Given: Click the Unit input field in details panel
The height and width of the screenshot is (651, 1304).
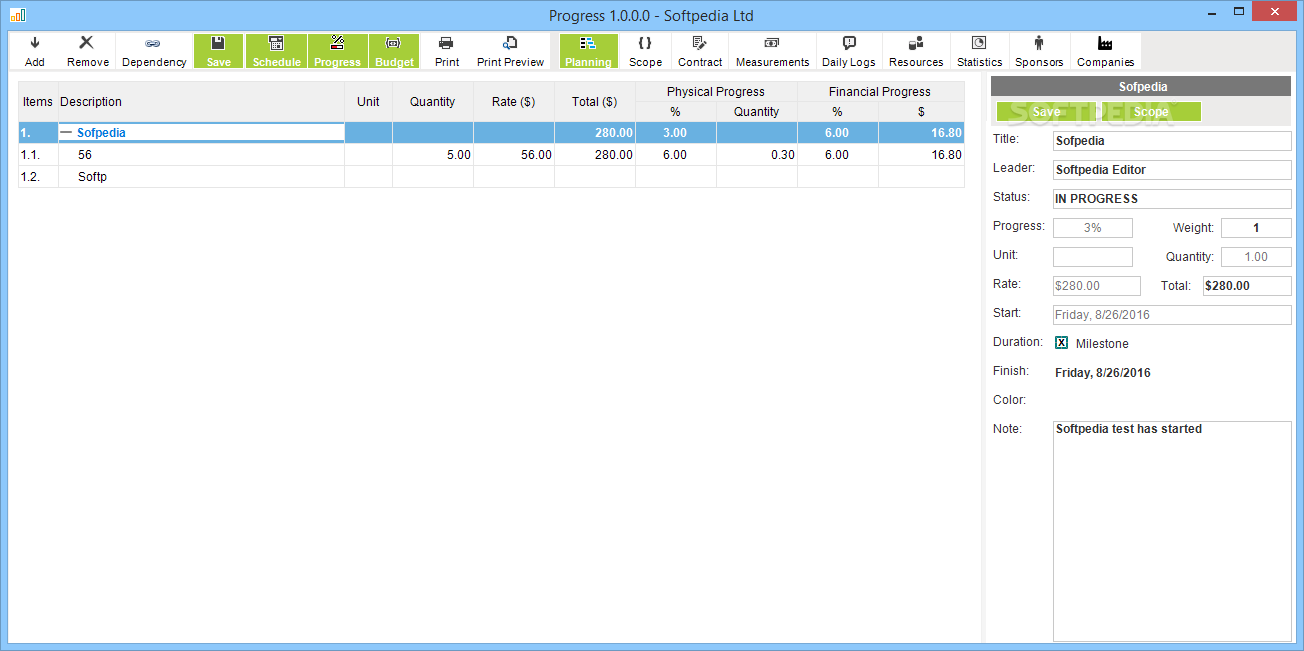Looking at the screenshot, I should [1093, 257].
